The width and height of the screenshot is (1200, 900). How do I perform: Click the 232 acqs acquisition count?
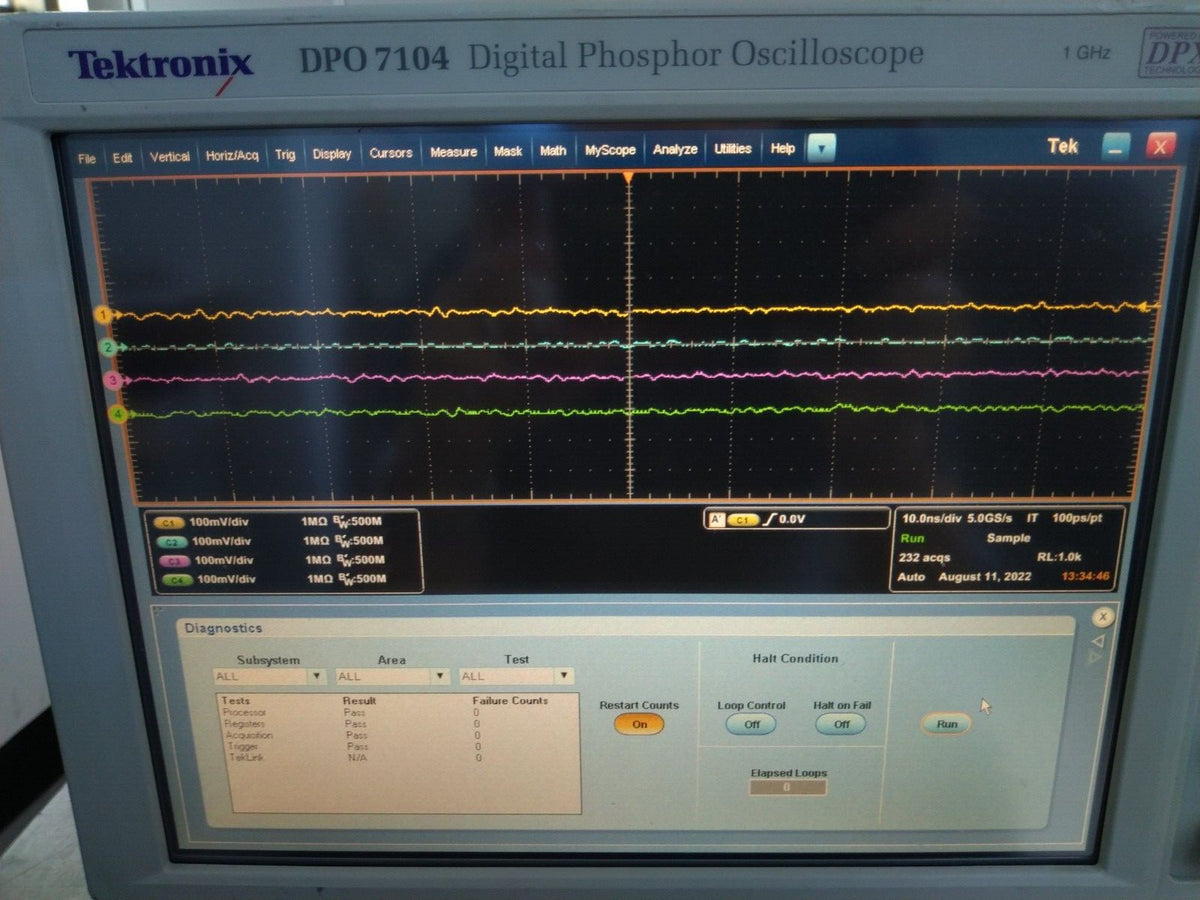[x=925, y=557]
